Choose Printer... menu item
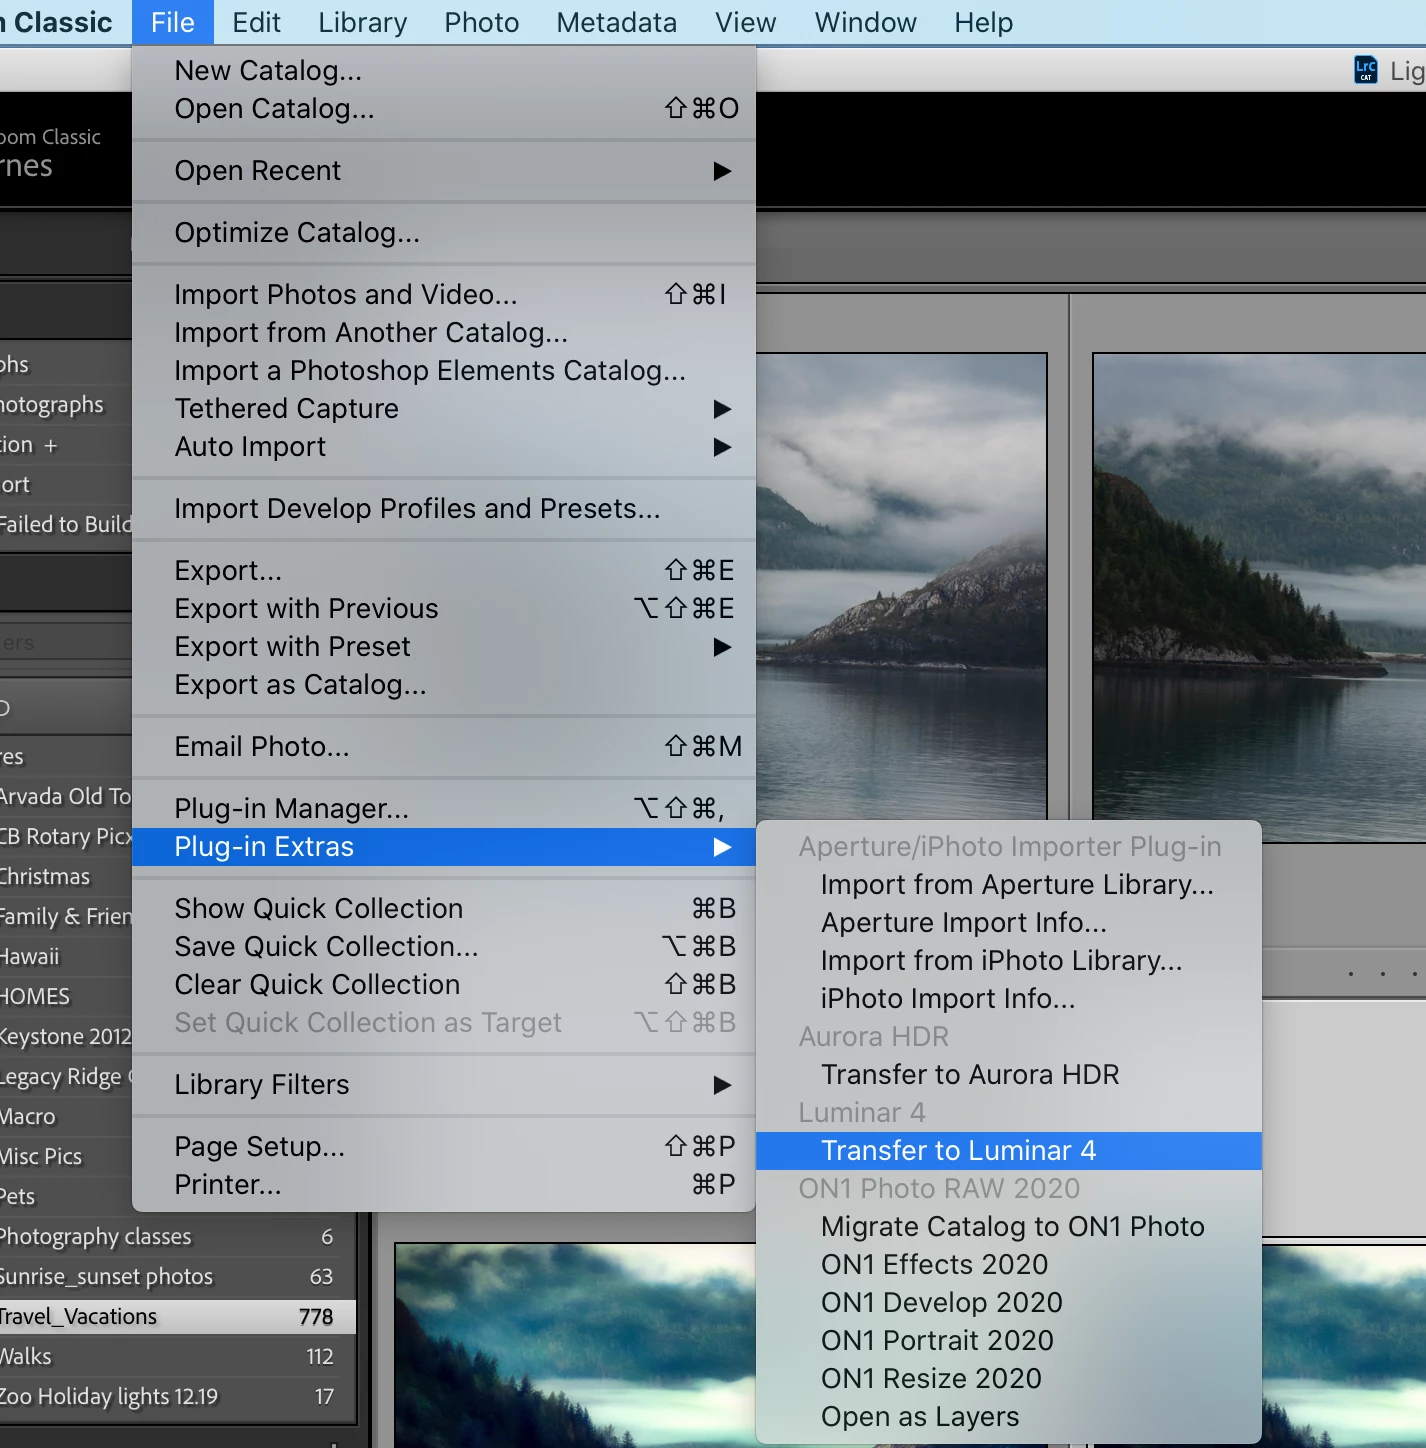Image resolution: width=1426 pixels, height=1448 pixels. pos(444,1184)
